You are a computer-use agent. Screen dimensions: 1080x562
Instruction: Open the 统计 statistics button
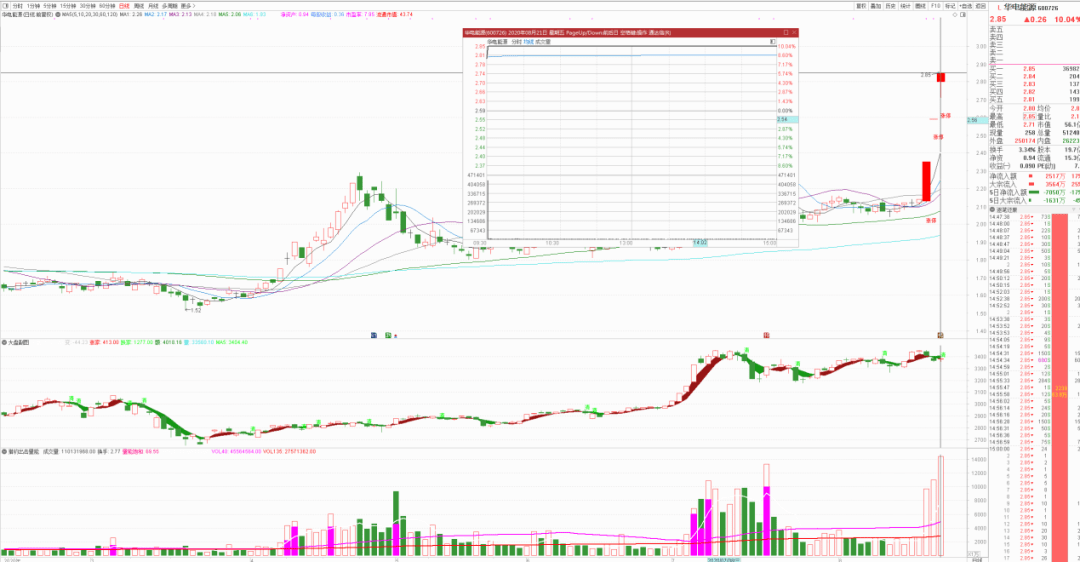[x=906, y=6]
